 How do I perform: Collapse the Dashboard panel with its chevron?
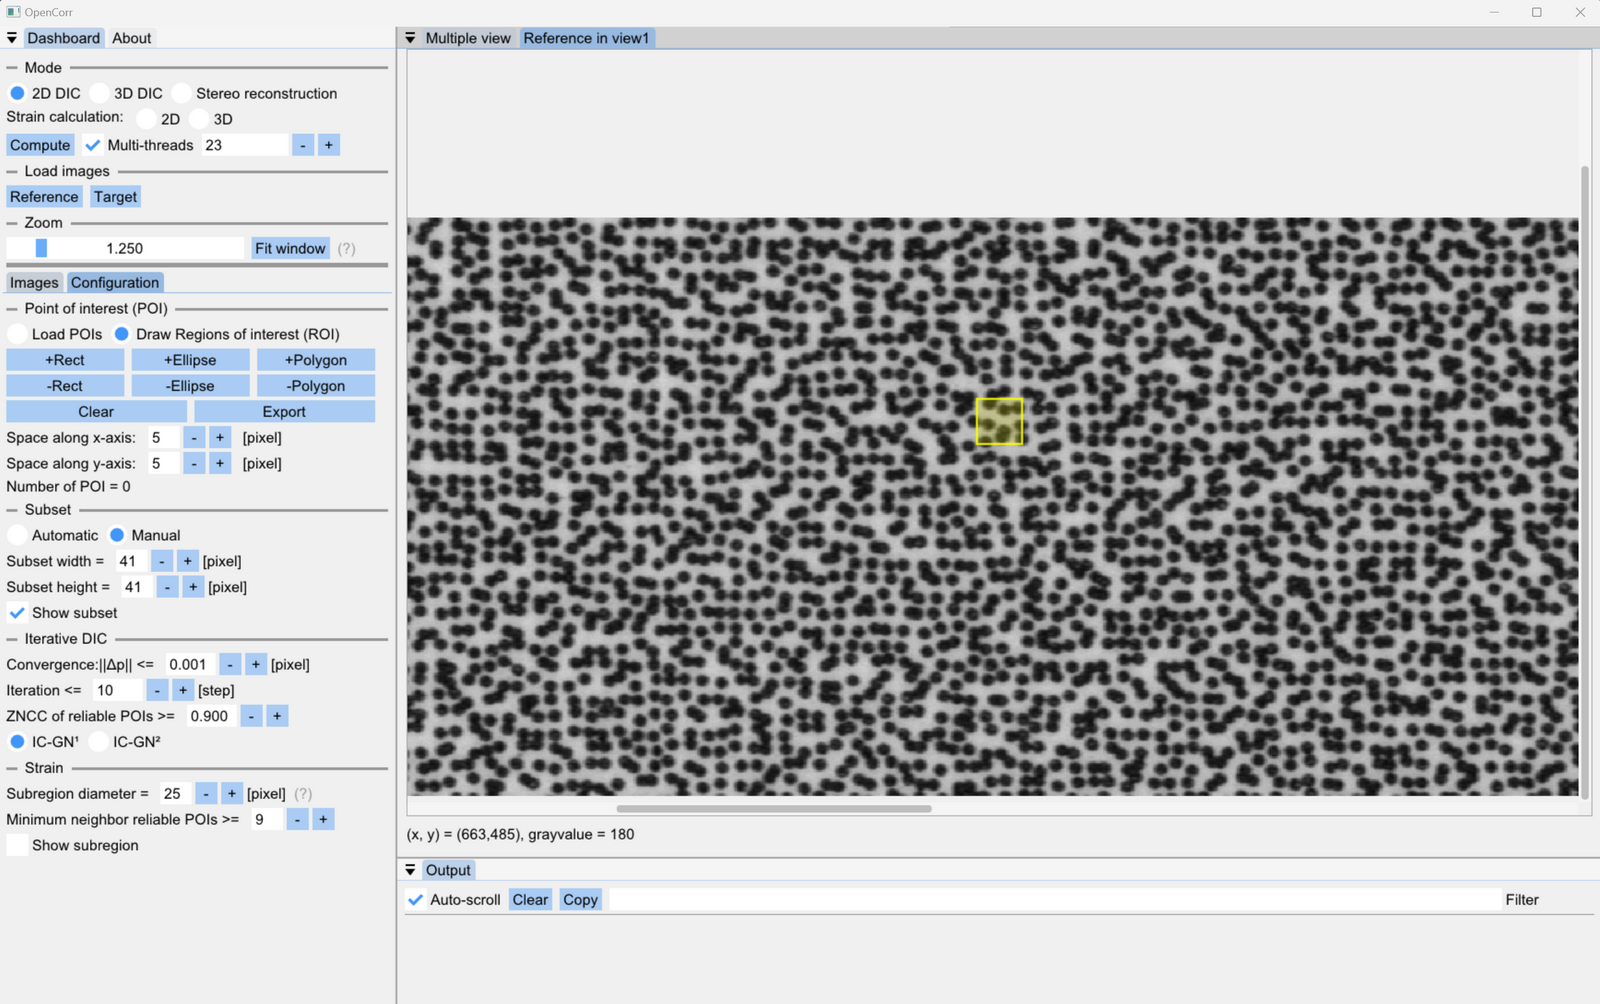point(12,37)
